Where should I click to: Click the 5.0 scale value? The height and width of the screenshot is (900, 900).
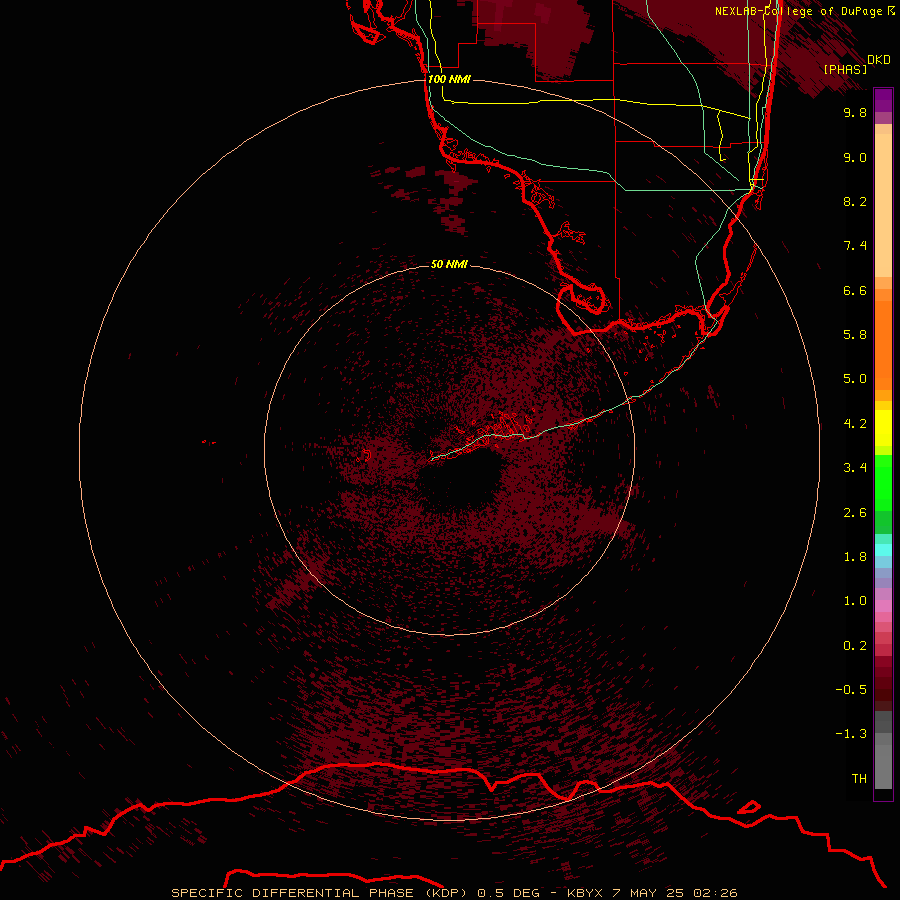[855, 379]
